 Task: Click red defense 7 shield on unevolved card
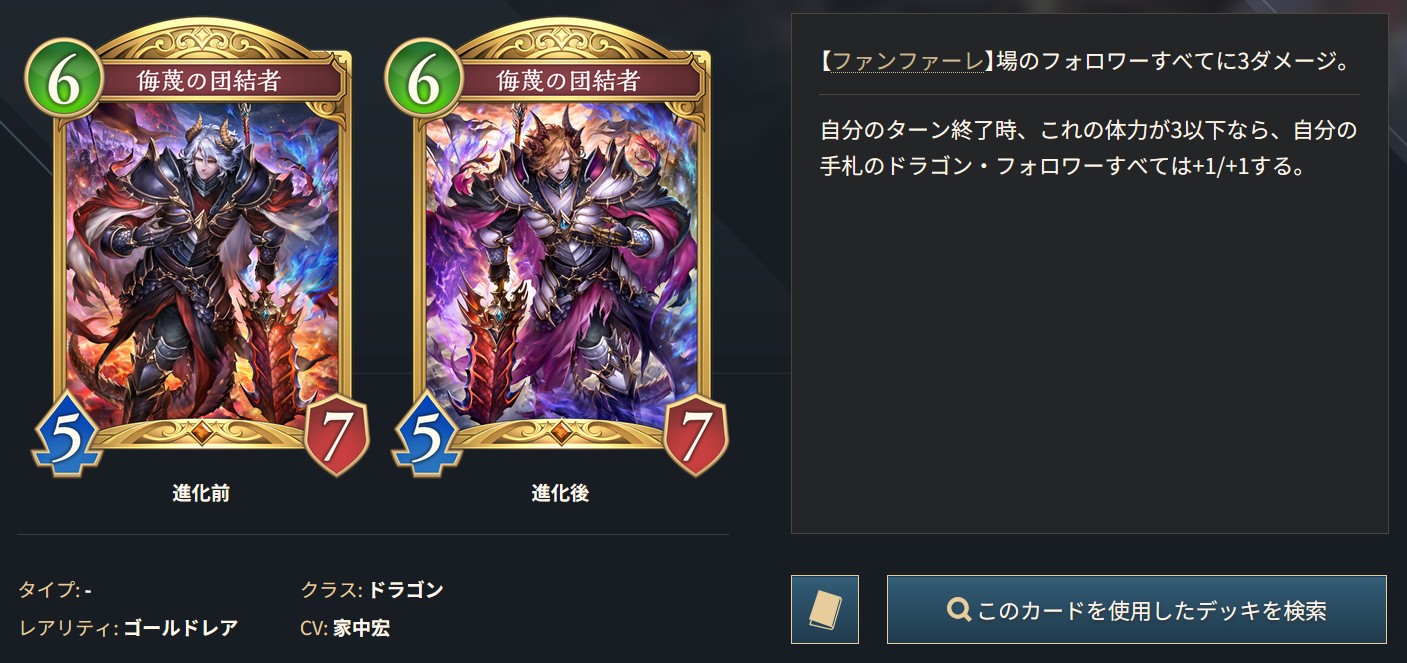pyautogui.click(x=337, y=434)
